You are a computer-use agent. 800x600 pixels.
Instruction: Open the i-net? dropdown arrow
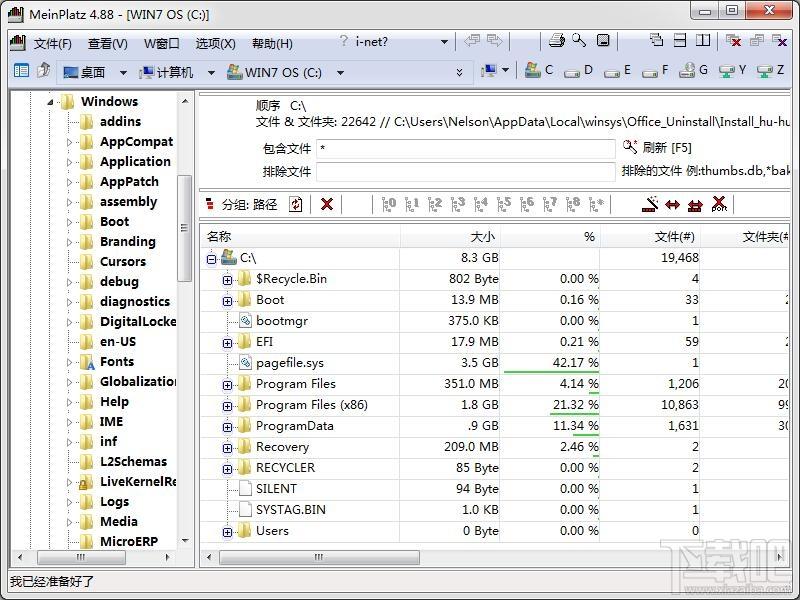[x=444, y=42]
